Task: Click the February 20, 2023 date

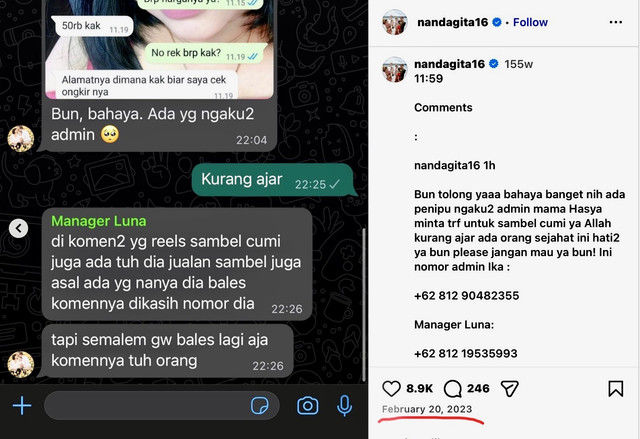Action: [427, 409]
